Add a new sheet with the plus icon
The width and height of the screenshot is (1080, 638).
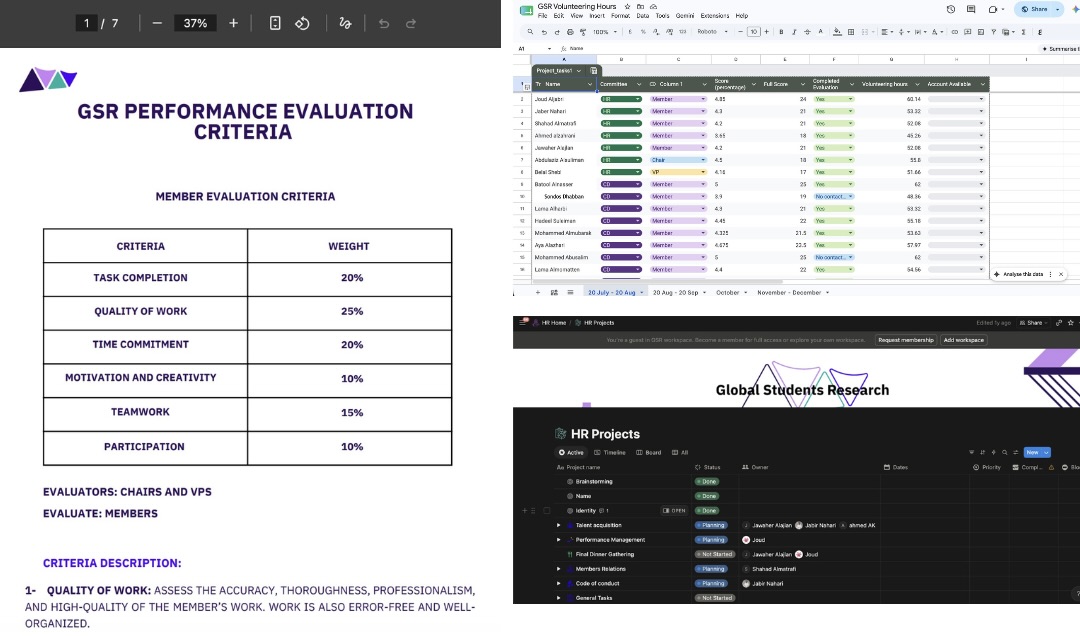538,292
